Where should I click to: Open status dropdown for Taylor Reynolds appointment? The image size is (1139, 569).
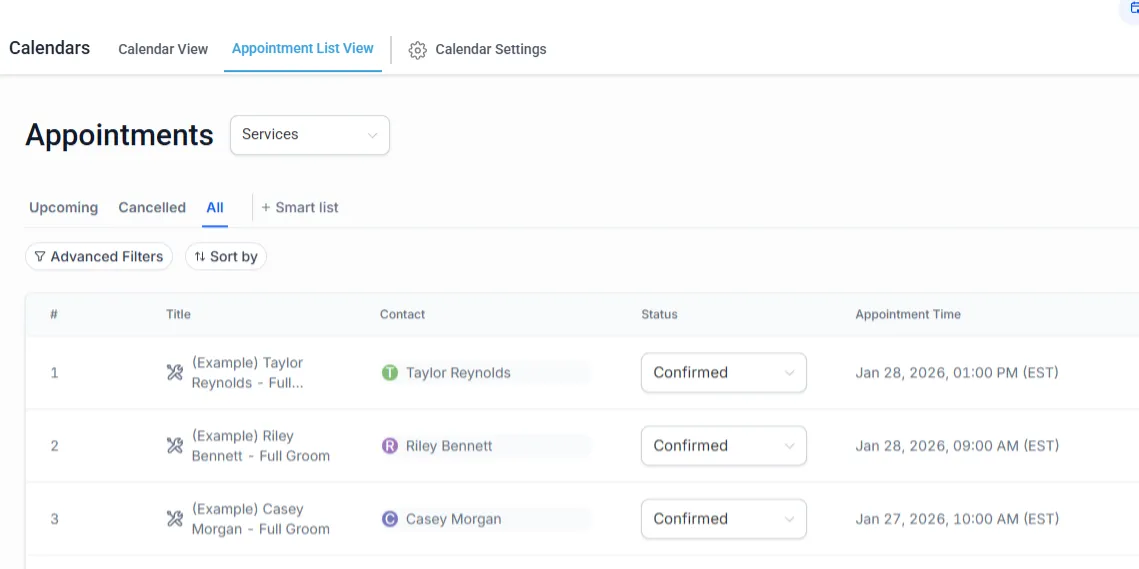pos(723,373)
